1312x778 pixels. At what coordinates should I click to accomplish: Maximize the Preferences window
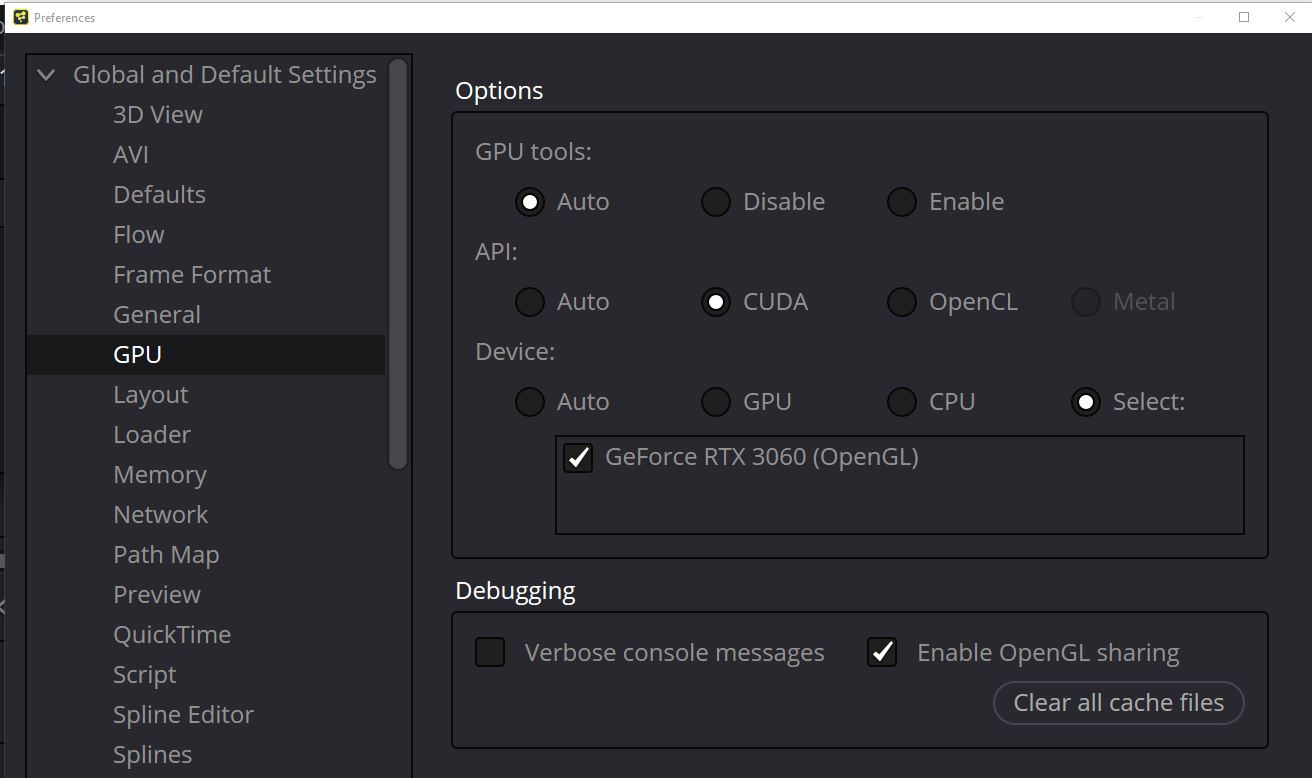[x=1244, y=17]
